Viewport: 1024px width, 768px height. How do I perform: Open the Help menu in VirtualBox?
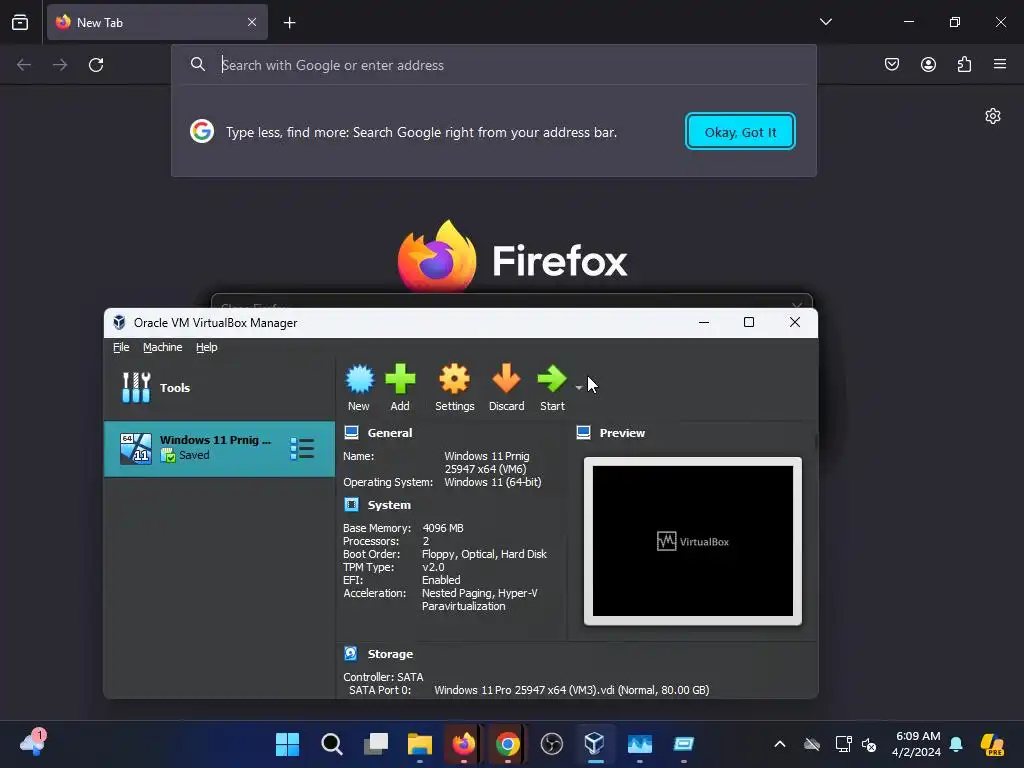pyautogui.click(x=206, y=347)
